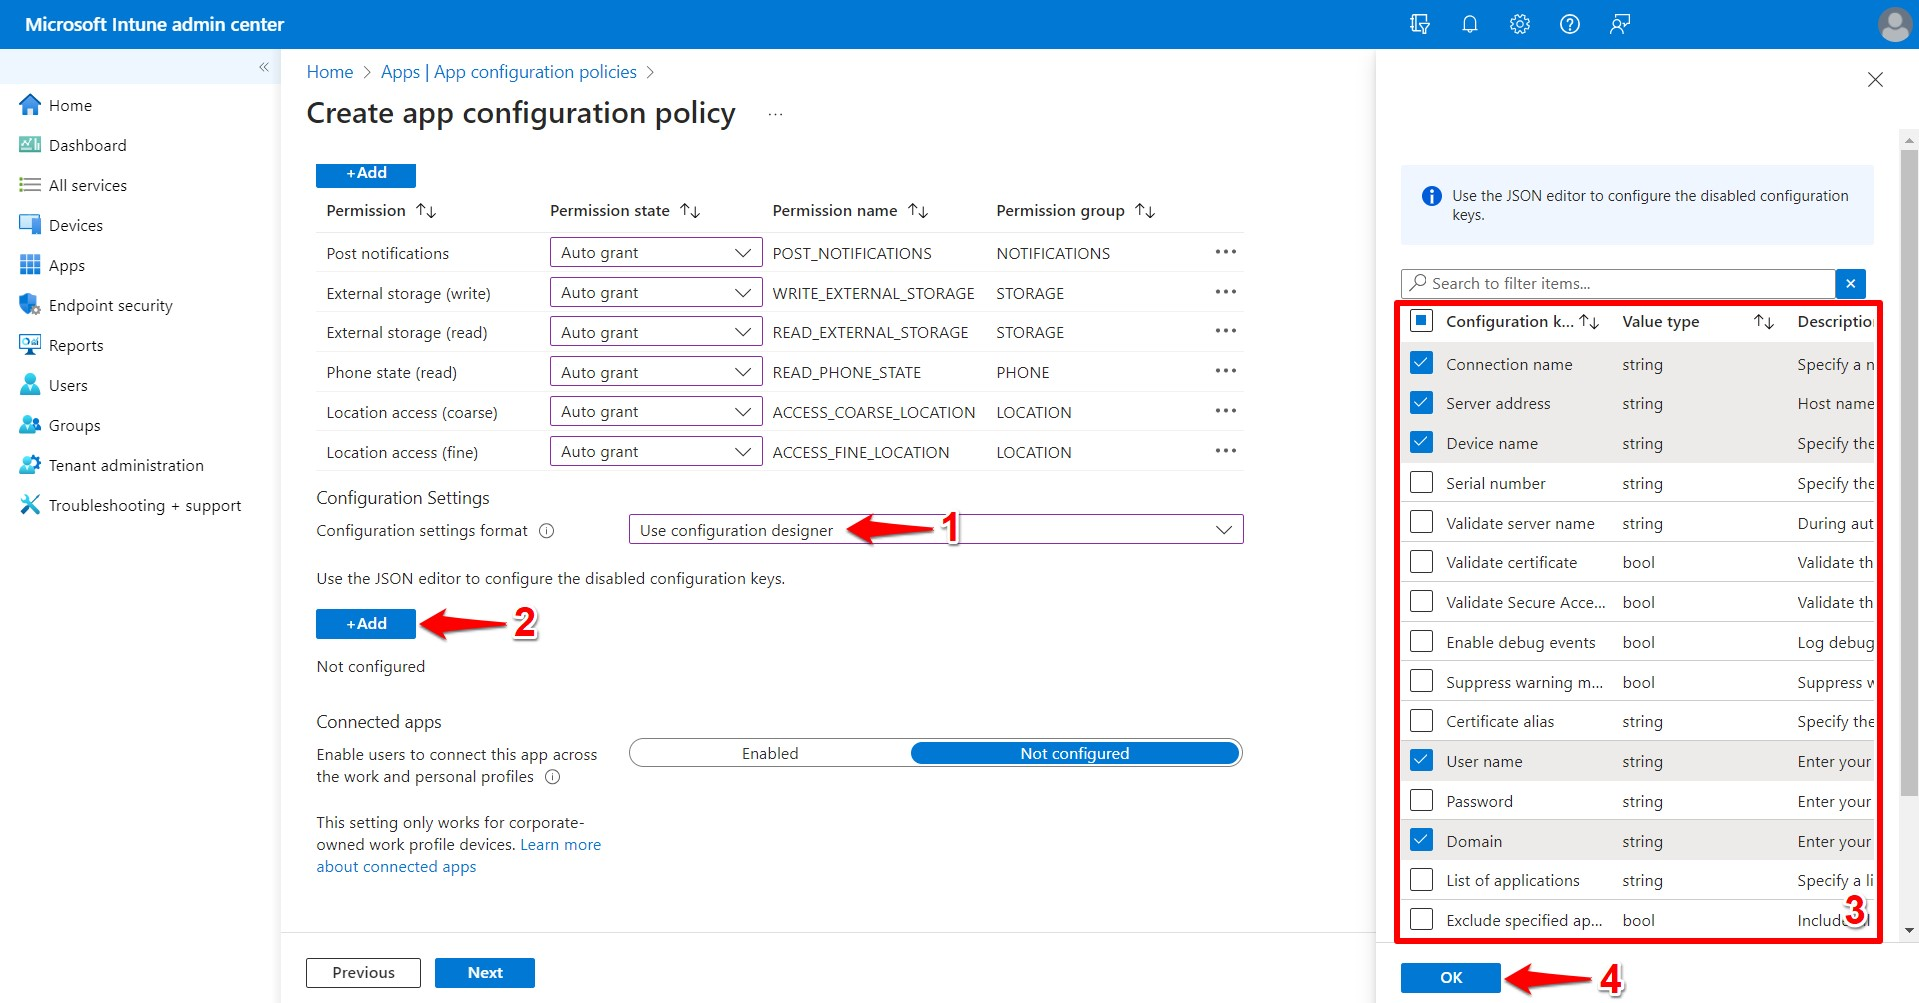This screenshot has height=1003, width=1919.
Task: Uncheck the Connection name checkbox
Action: tap(1421, 363)
